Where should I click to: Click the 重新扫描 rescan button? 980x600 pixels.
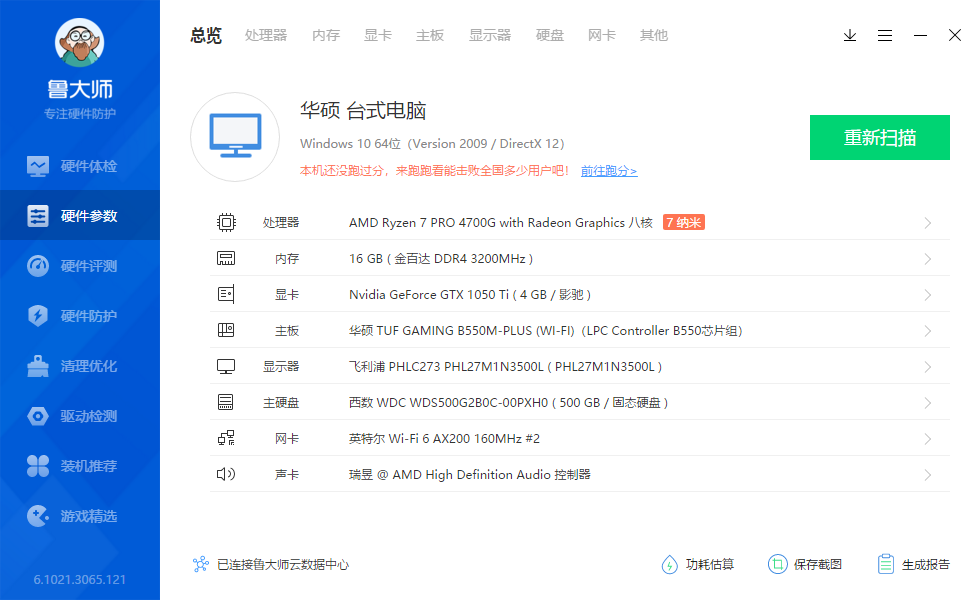click(879, 137)
